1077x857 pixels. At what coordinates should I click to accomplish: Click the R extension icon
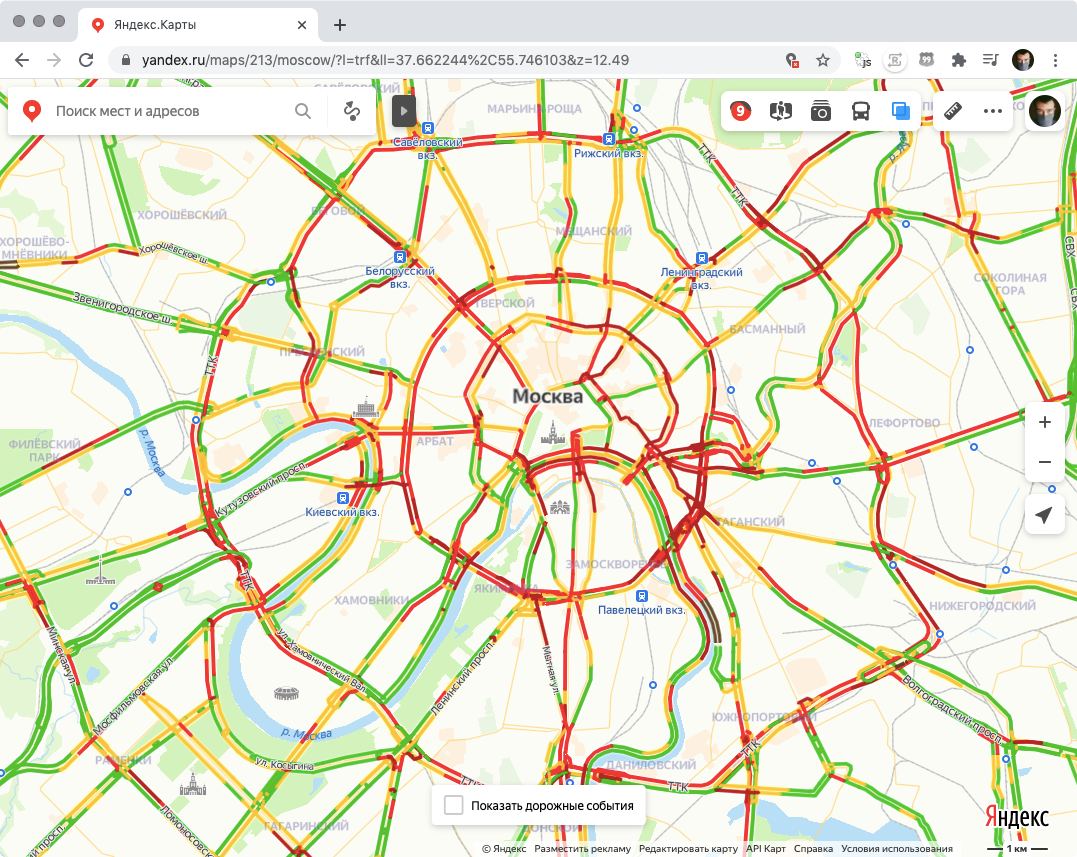894,60
